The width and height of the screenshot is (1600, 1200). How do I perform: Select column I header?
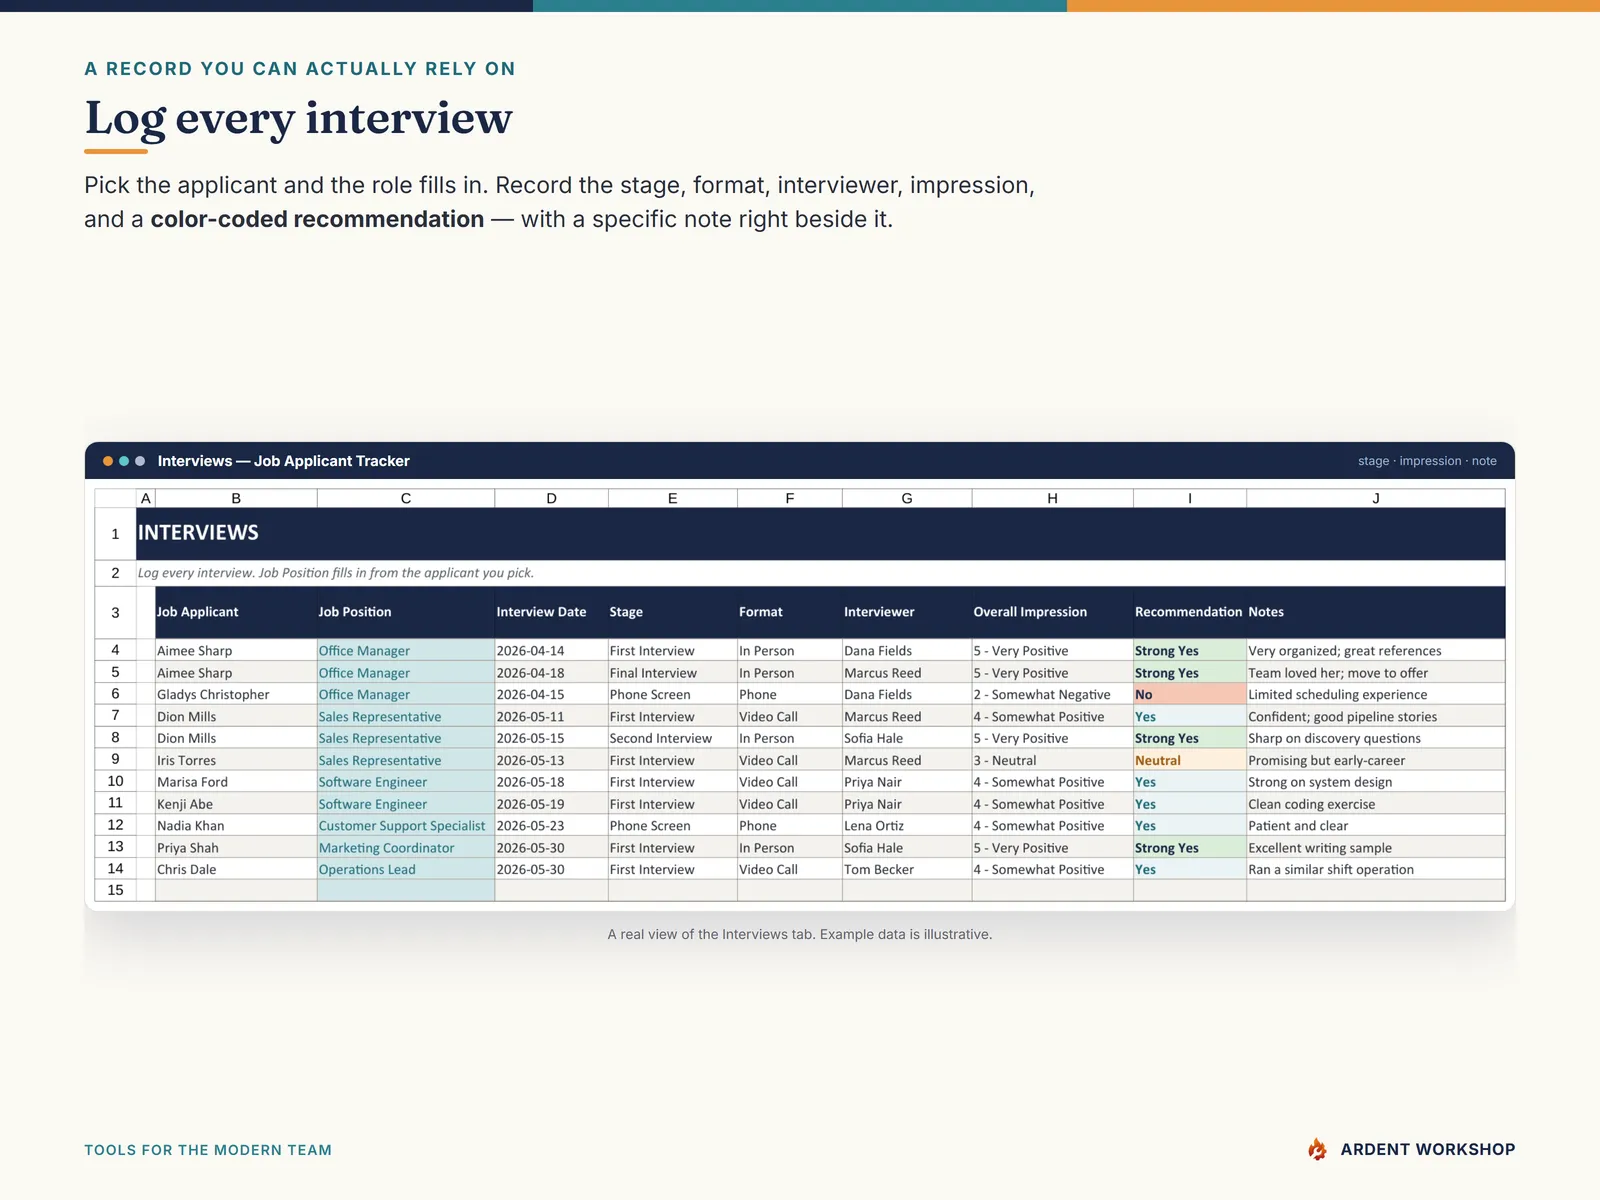(1190, 498)
